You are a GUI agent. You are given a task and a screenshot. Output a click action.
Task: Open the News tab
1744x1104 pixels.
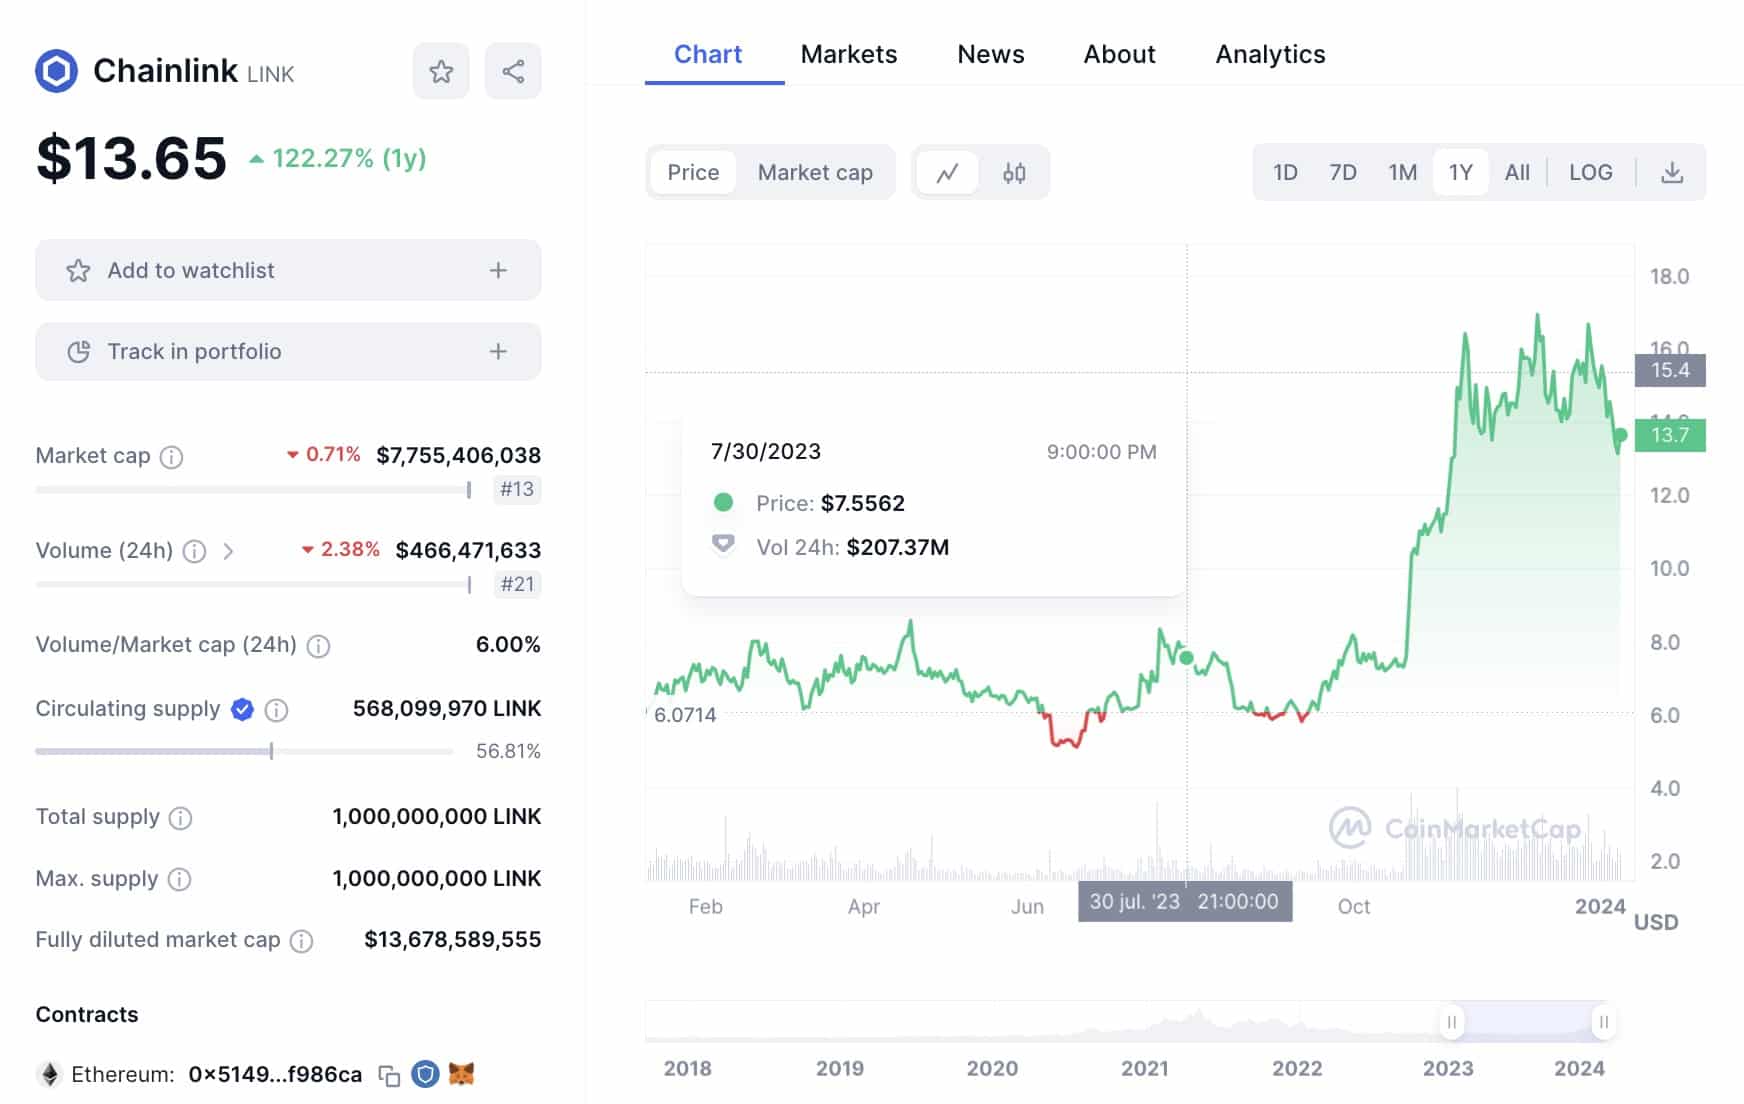[x=991, y=54]
